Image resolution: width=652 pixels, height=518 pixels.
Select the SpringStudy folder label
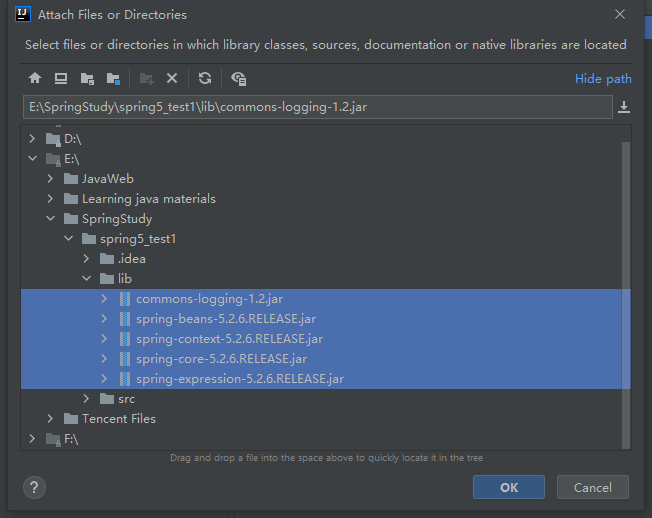[117, 219]
